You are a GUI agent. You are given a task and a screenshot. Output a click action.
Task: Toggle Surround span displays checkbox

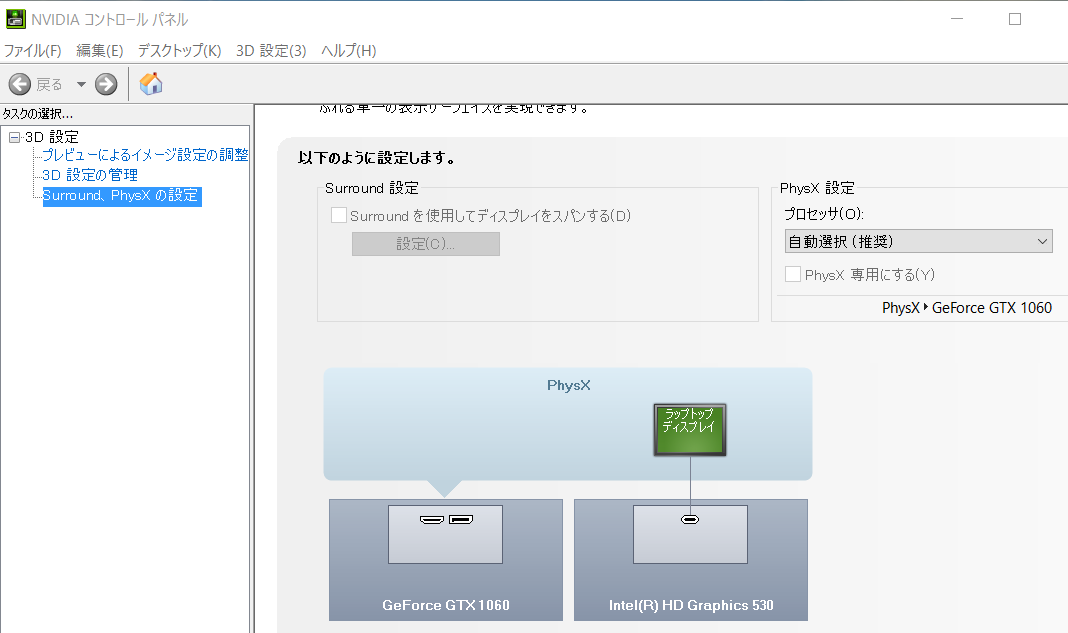coord(339,215)
